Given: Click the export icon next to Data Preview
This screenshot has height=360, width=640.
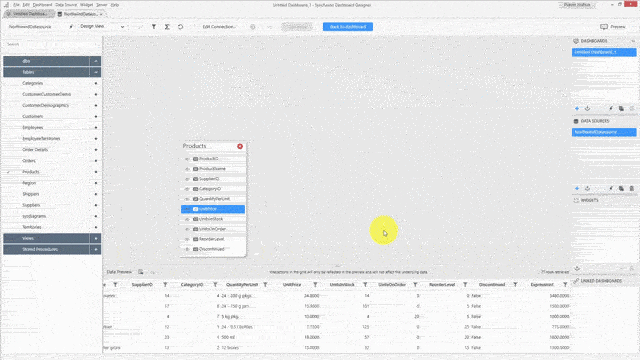Looking at the screenshot, I should click(x=140, y=272).
